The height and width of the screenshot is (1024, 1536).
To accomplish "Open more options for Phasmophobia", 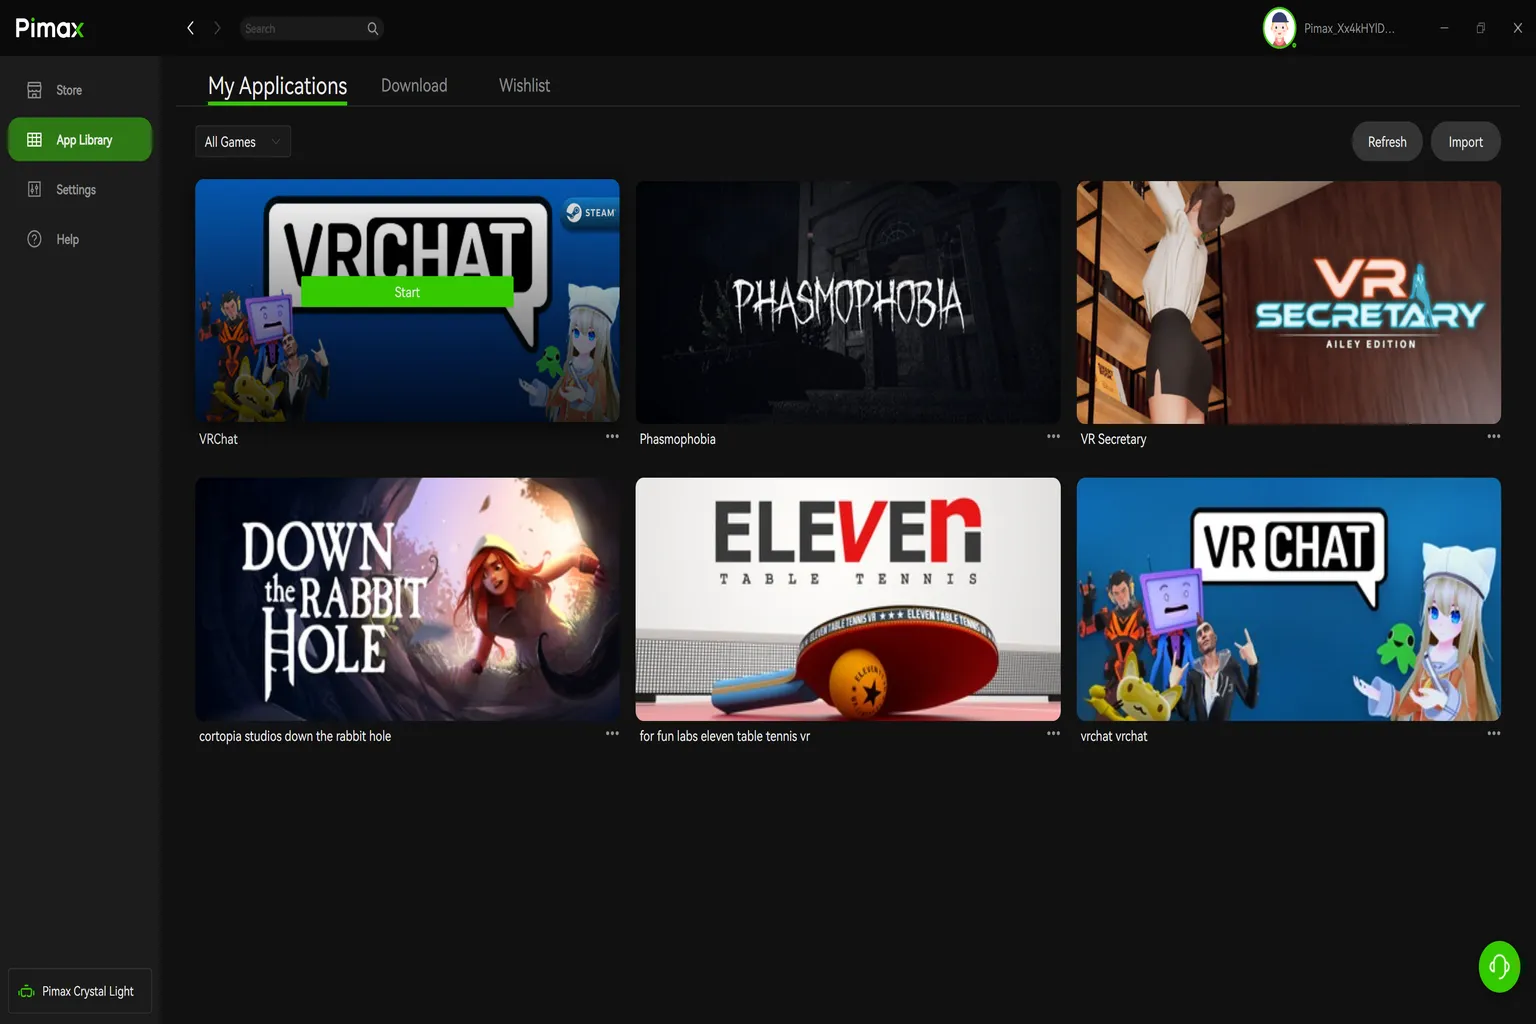I will pyautogui.click(x=1053, y=437).
